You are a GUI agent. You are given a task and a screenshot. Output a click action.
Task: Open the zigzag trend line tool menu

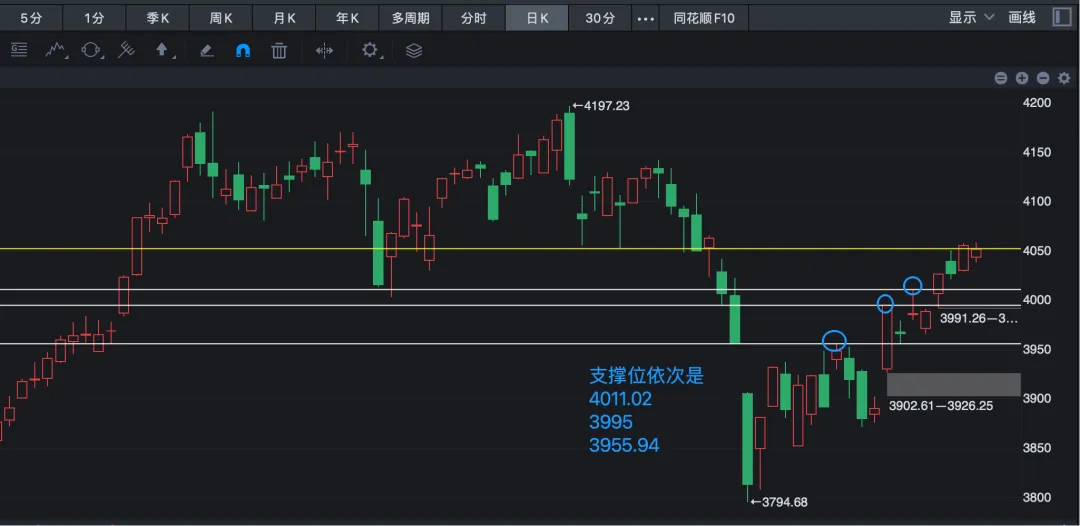tap(56, 50)
